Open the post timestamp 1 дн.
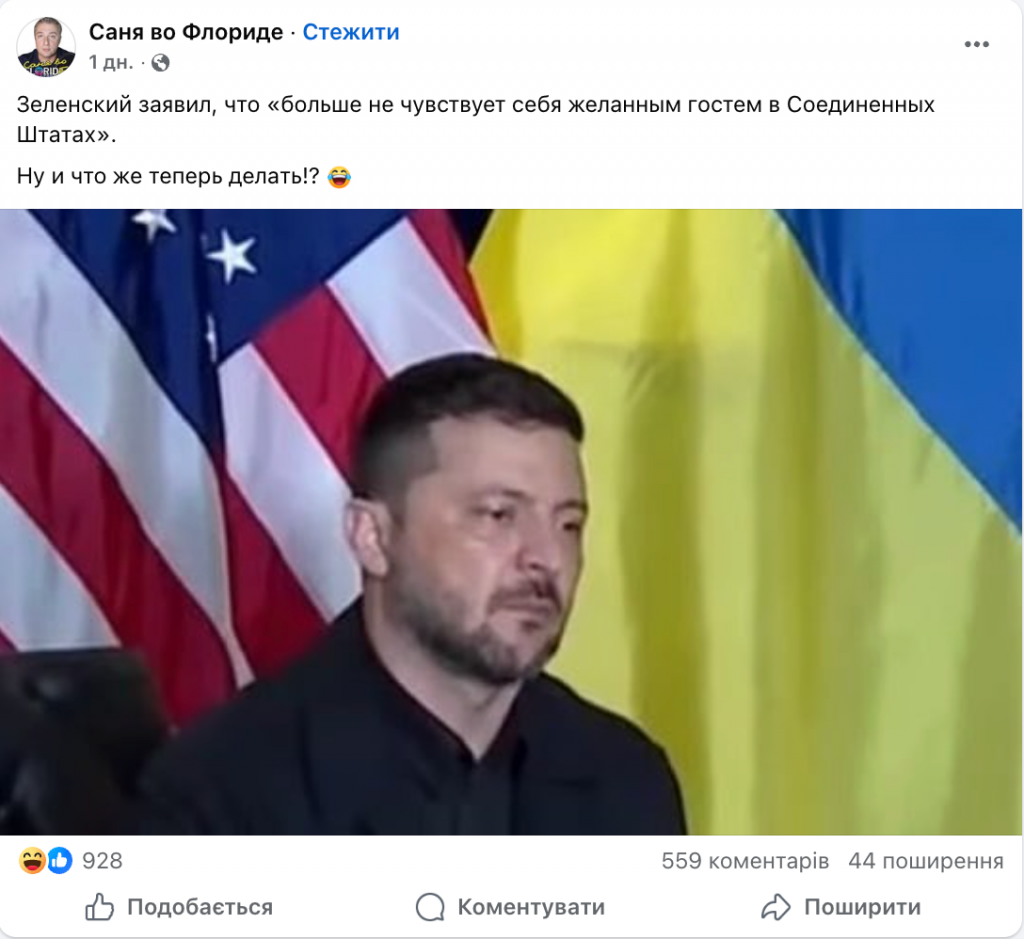The height and width of the screenshot is (939, 1024). point(110,62)
